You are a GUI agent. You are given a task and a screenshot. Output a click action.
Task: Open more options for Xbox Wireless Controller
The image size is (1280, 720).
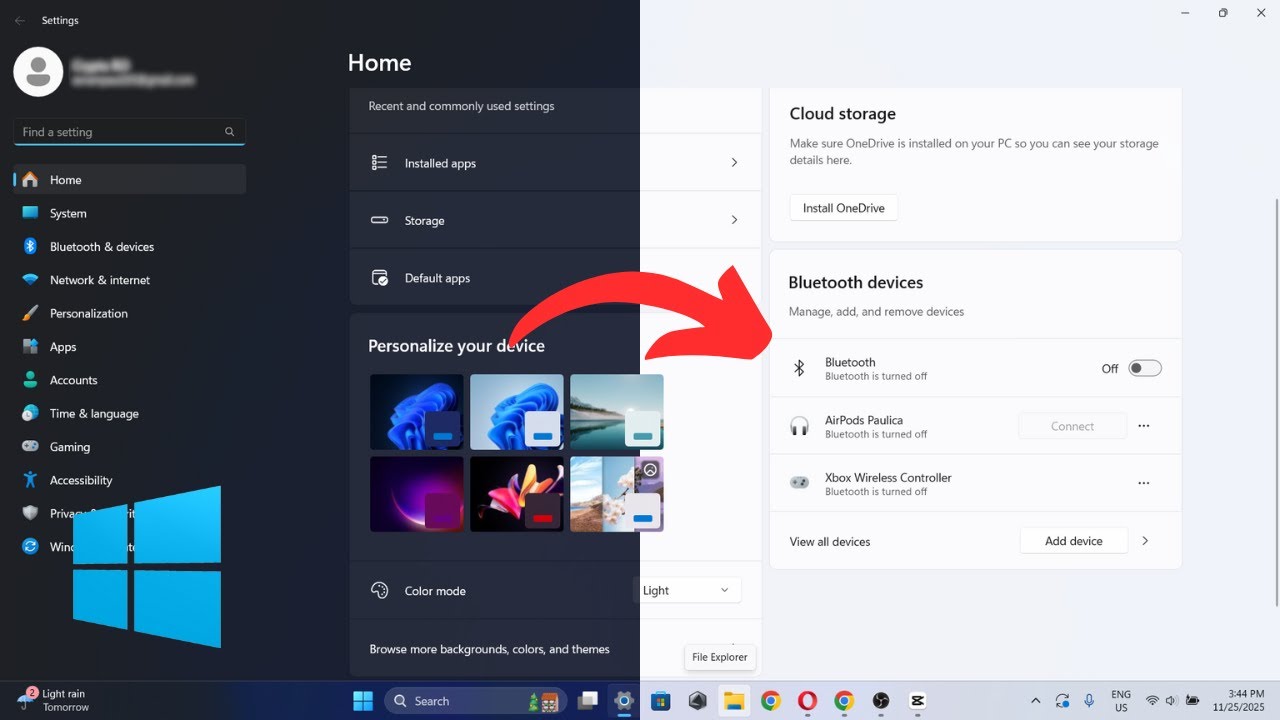tap(1144, 483)
